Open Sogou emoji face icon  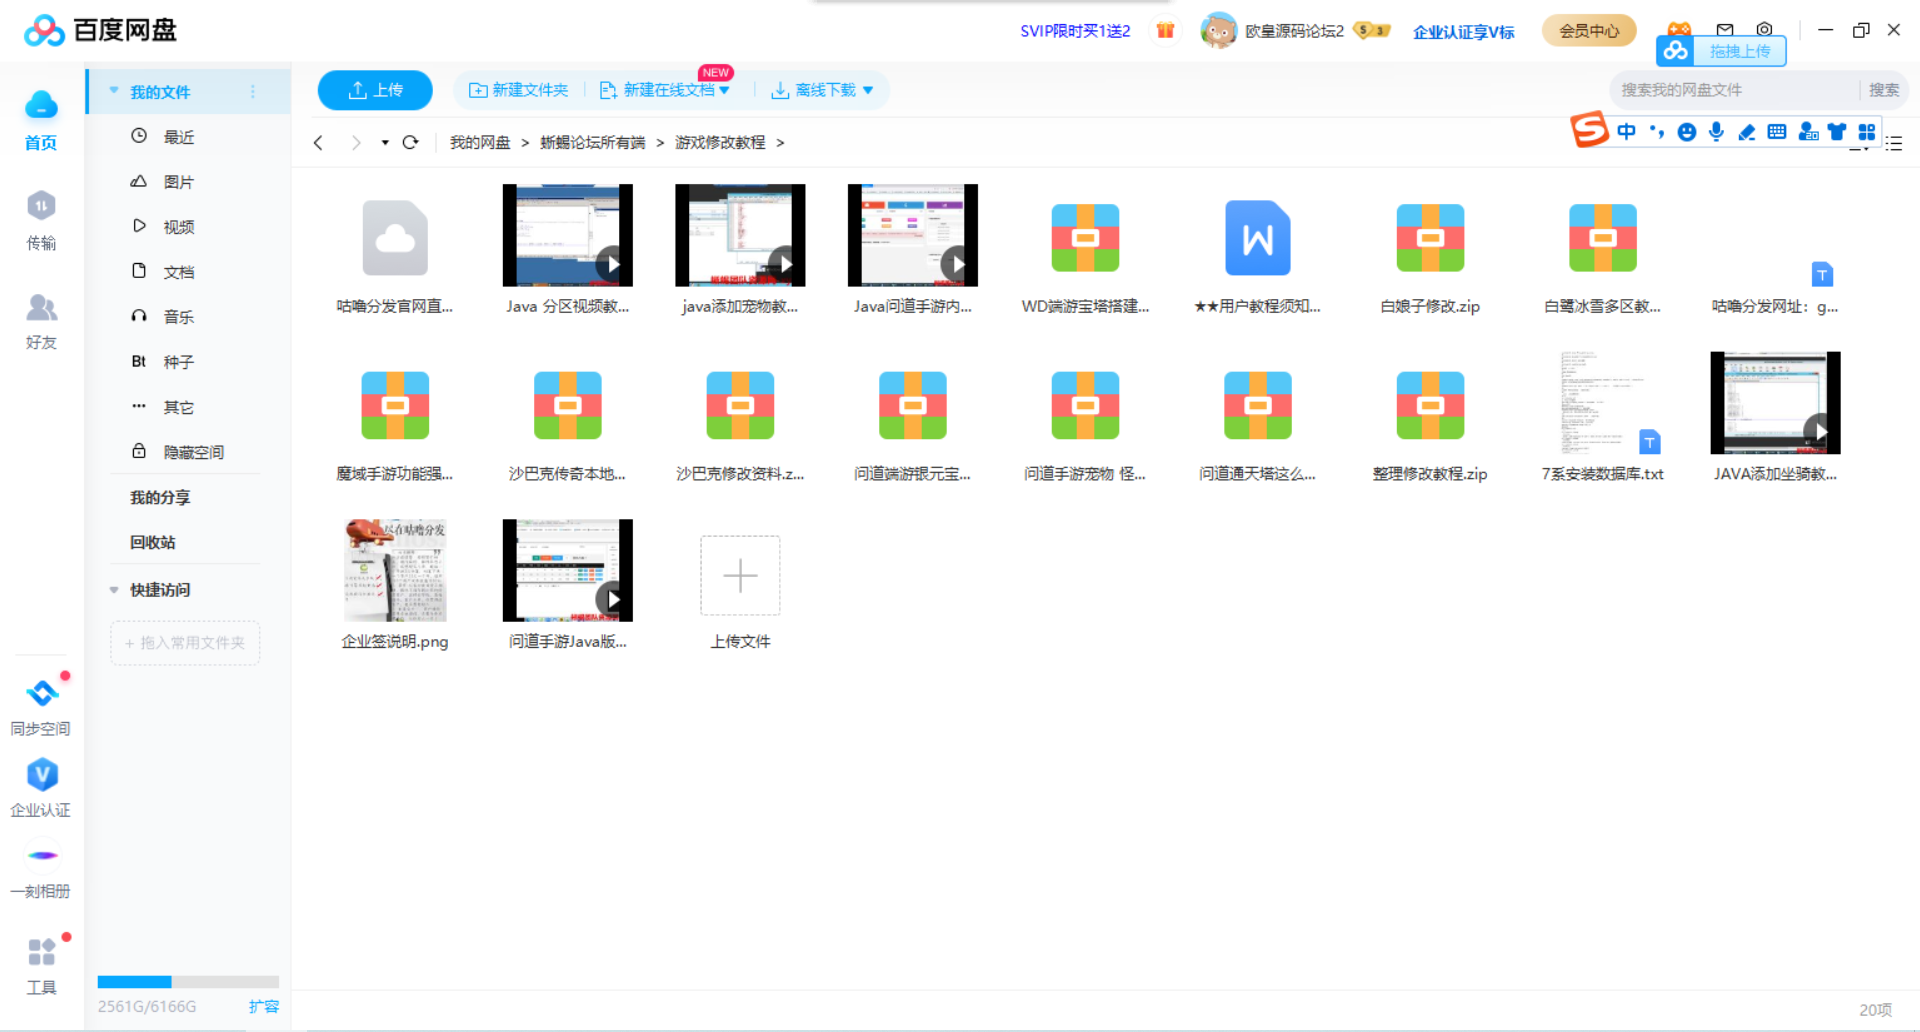pyautogui.click(x=1687, y=132)
